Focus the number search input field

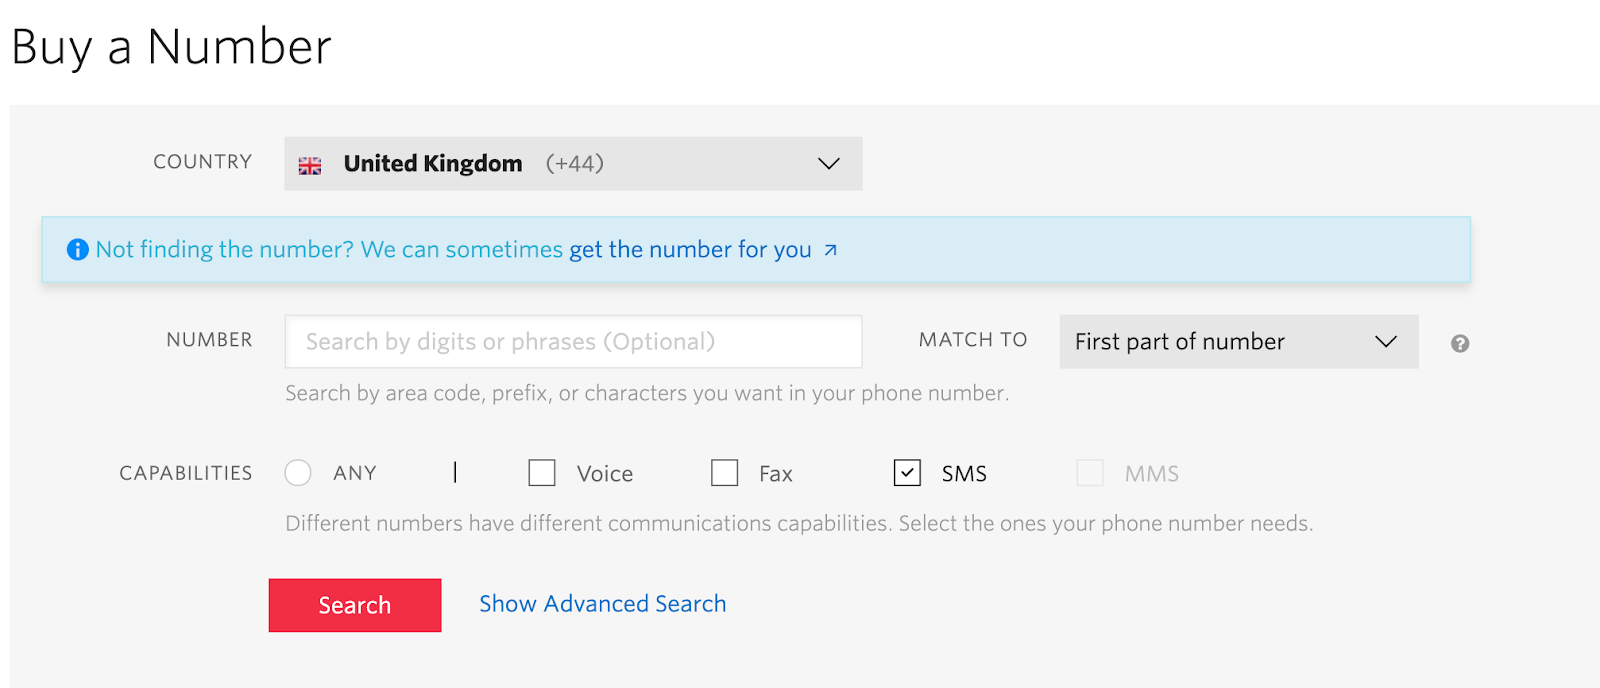[573, 342]
